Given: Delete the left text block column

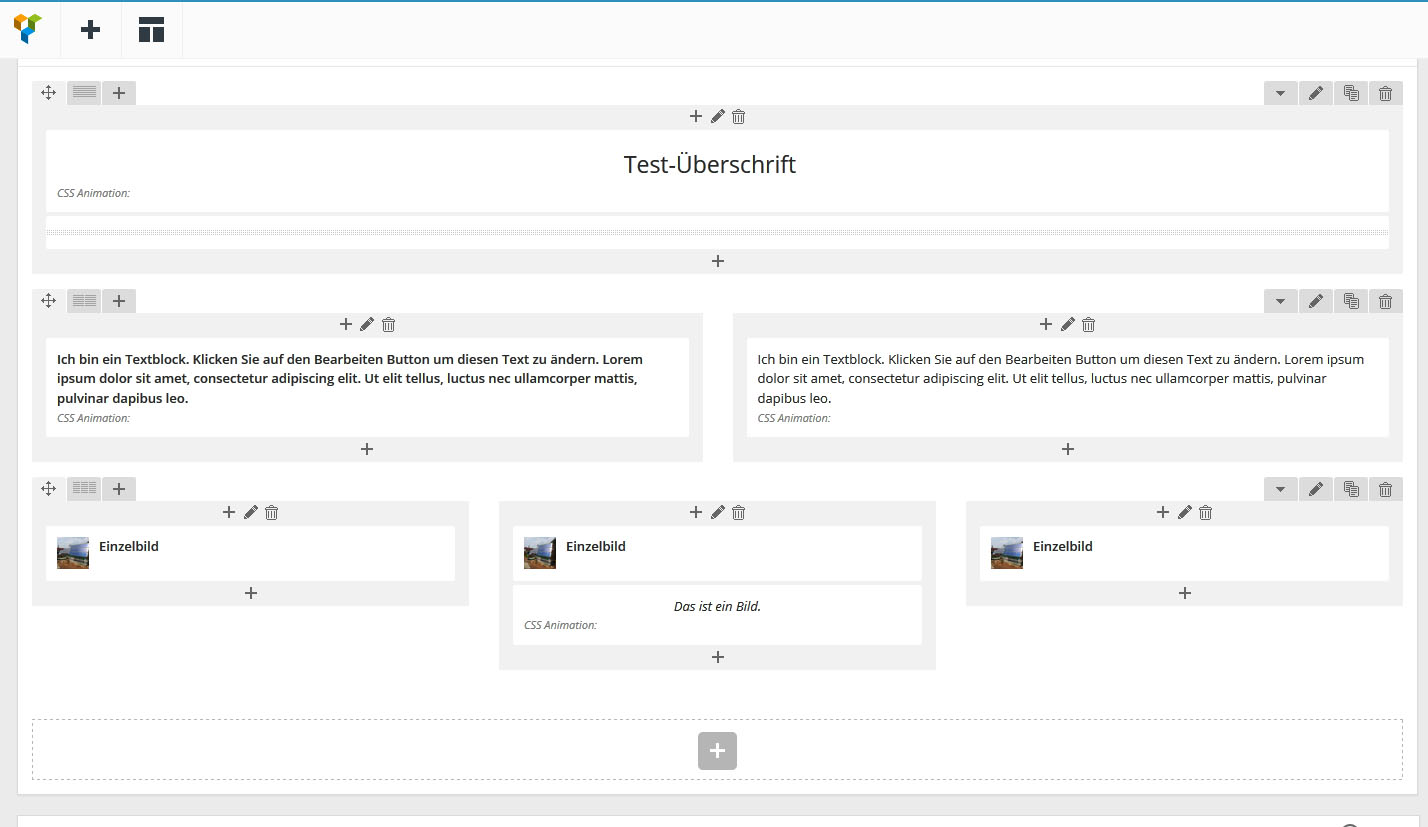Looking at the screenshot, I should point(389,324).
